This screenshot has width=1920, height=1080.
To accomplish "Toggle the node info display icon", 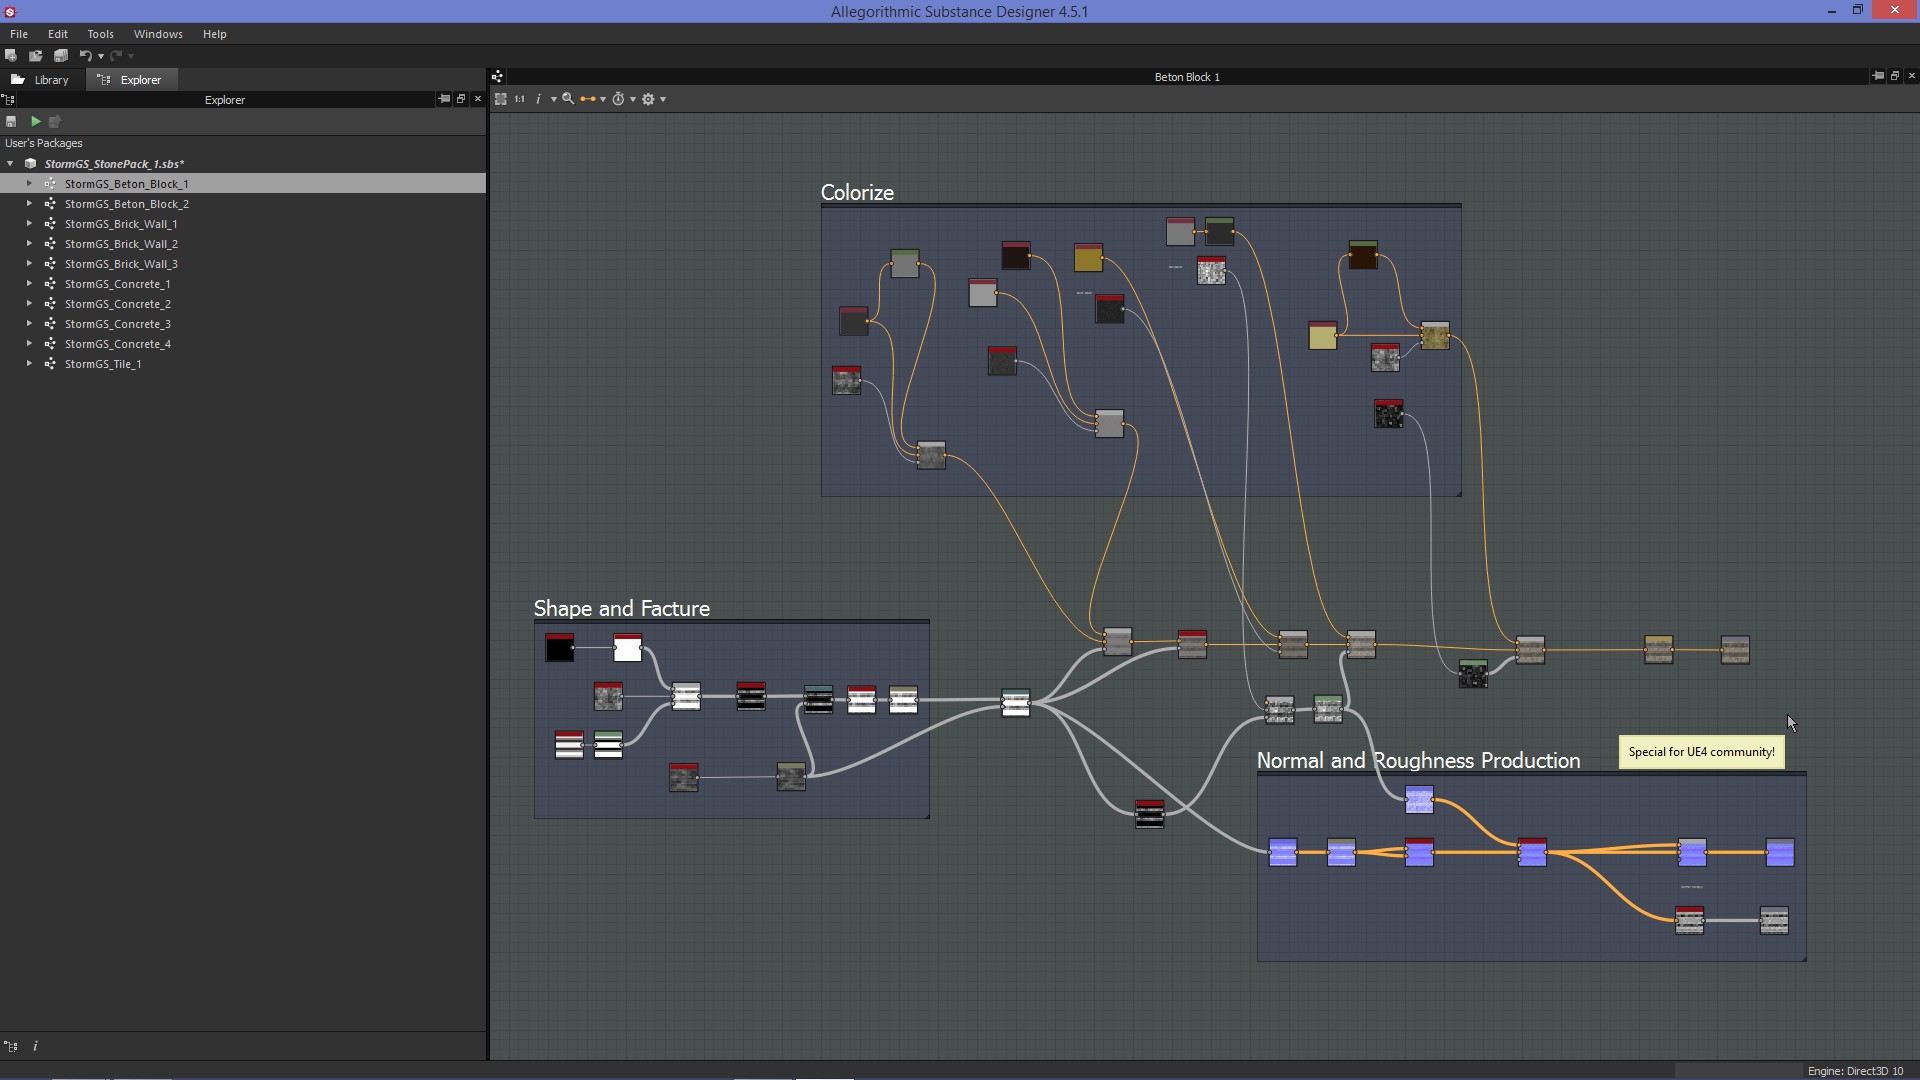I will pos(539,99).
